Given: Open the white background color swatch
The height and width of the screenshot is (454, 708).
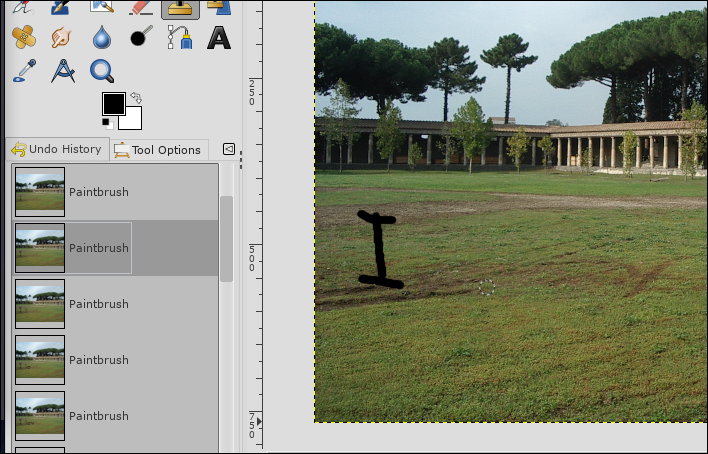Looking at the screenshot, I should click(x=134, y=121).
